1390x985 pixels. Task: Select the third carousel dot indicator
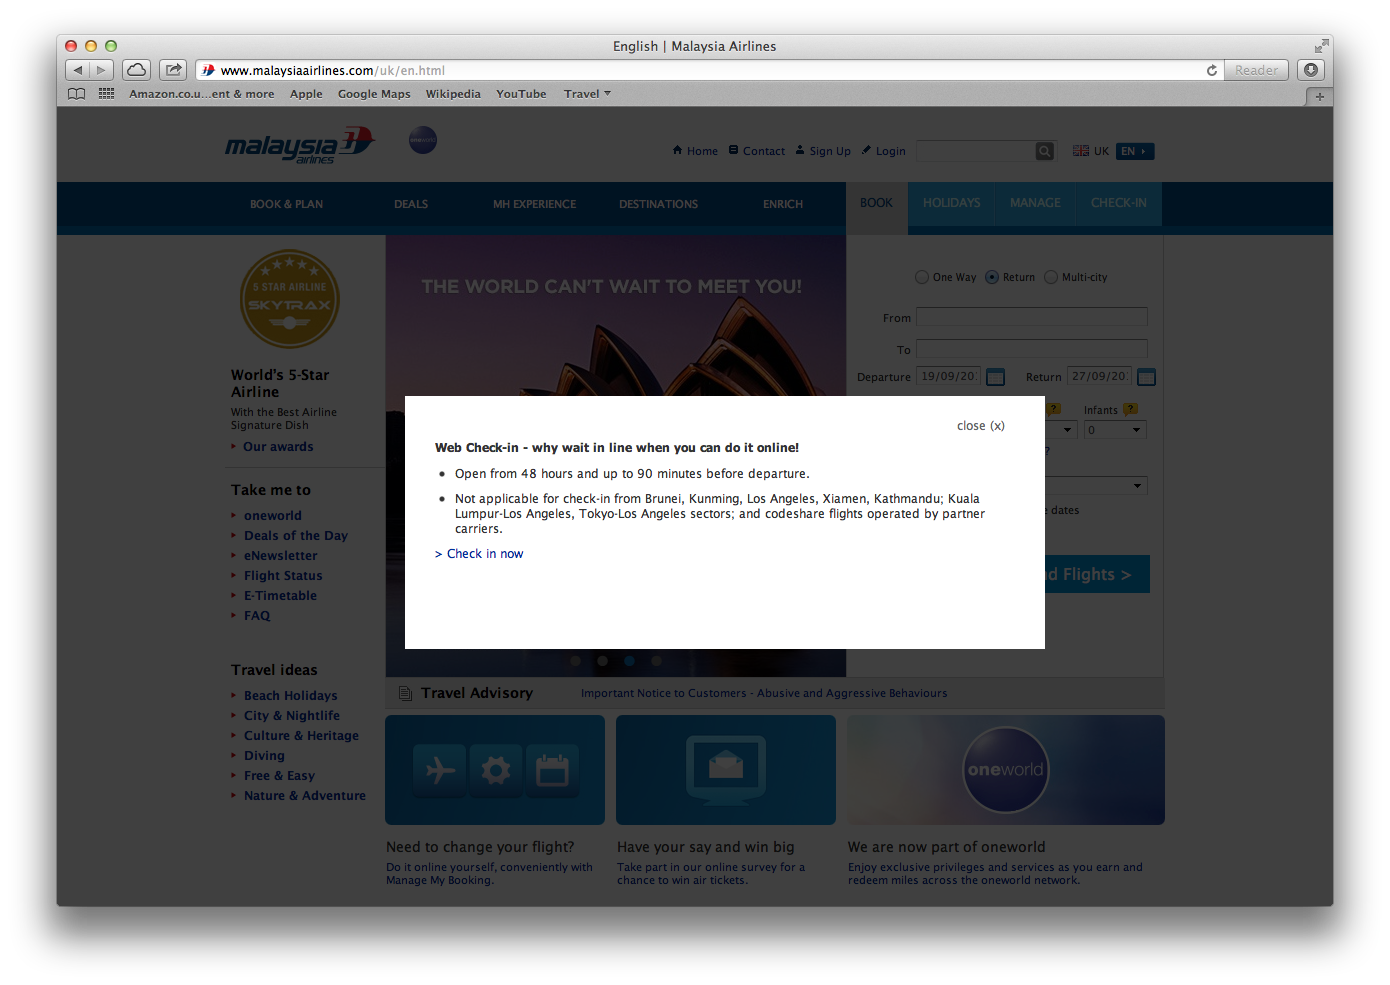[x=629, y=661]
